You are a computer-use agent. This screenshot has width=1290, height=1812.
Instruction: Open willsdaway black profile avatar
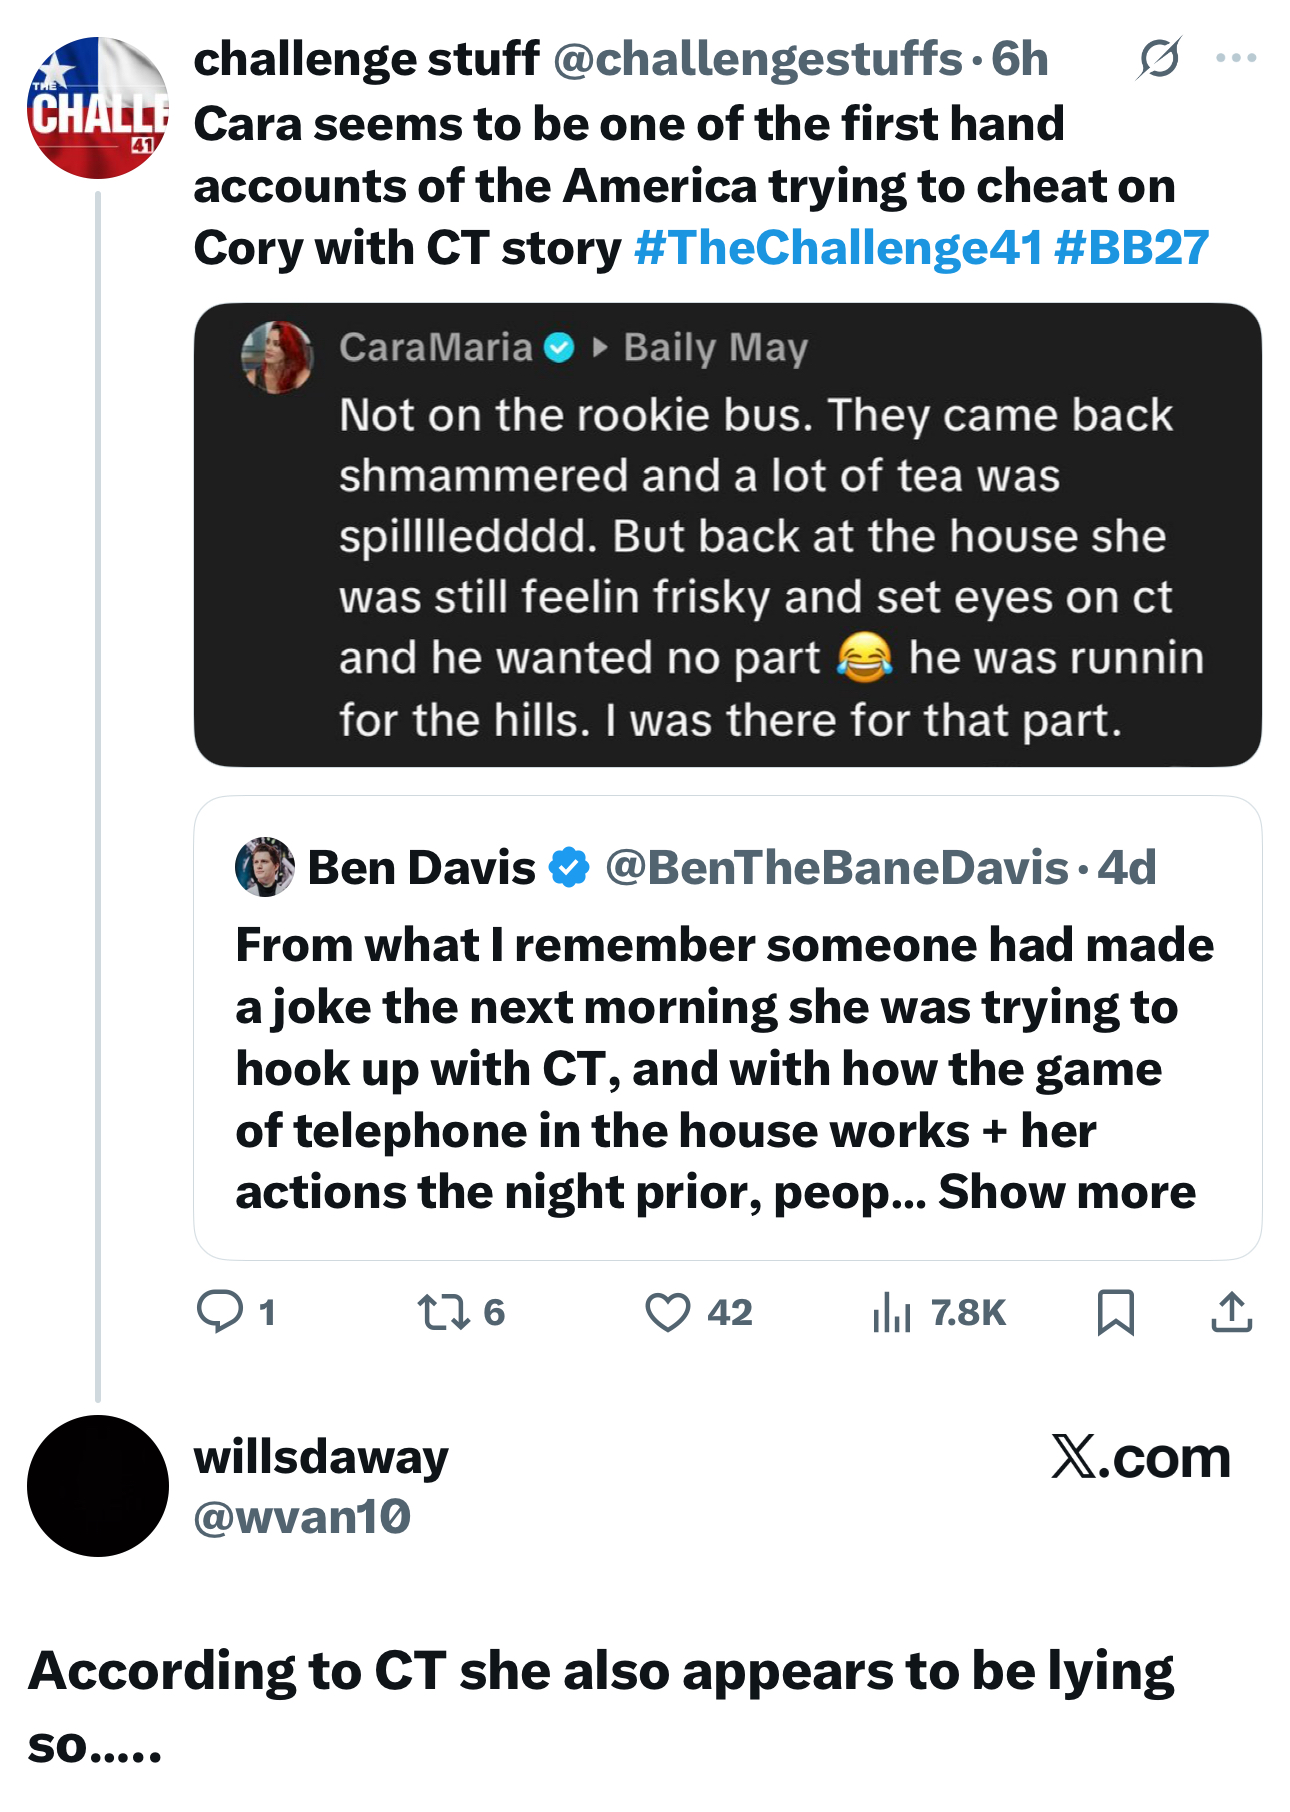click(x=97, y=1485)
